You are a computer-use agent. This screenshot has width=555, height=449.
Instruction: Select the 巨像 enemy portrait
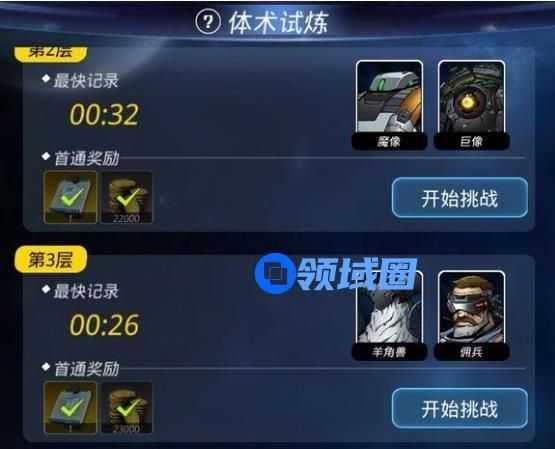pos(471,105)
